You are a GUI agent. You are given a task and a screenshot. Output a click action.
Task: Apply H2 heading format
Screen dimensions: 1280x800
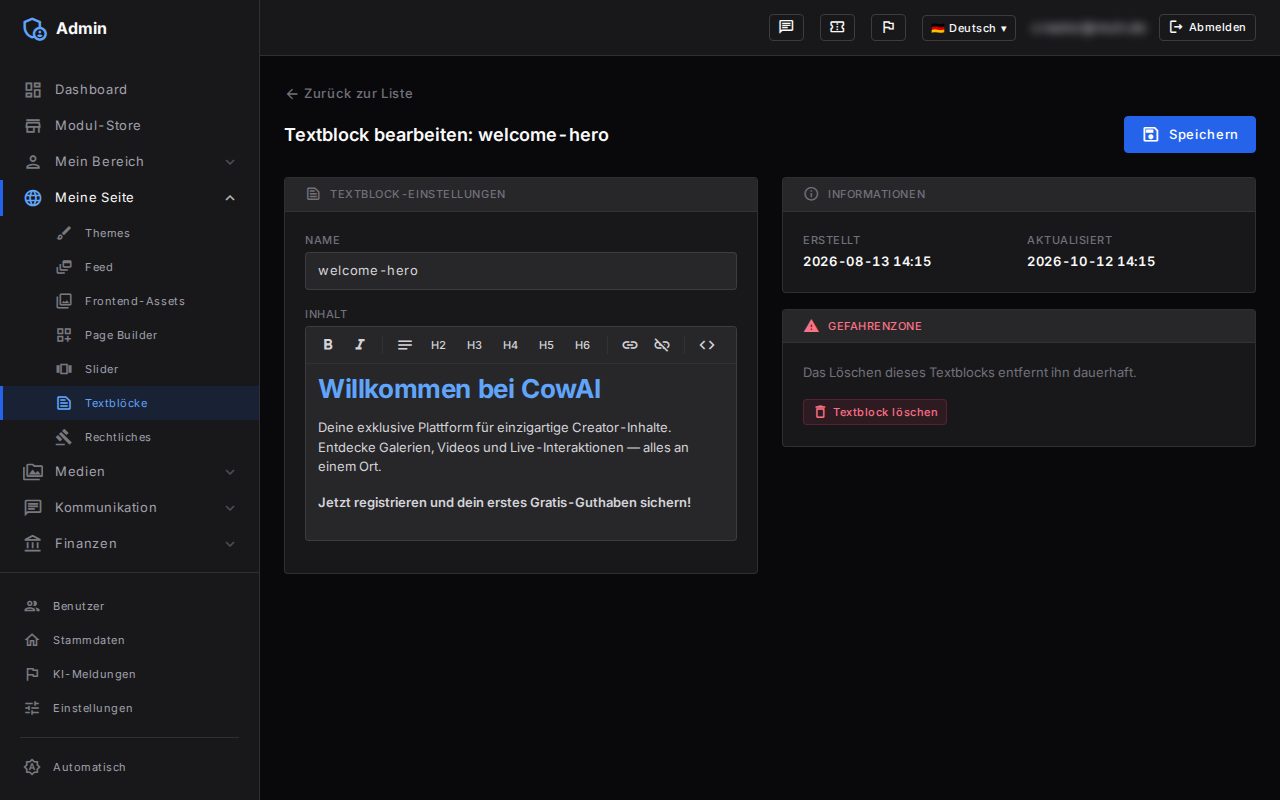(x=438, y=345)
